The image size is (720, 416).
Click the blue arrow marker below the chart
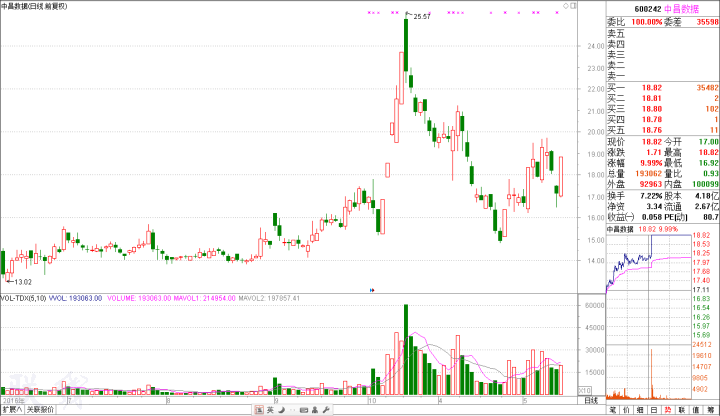click(x=373, y=290)
